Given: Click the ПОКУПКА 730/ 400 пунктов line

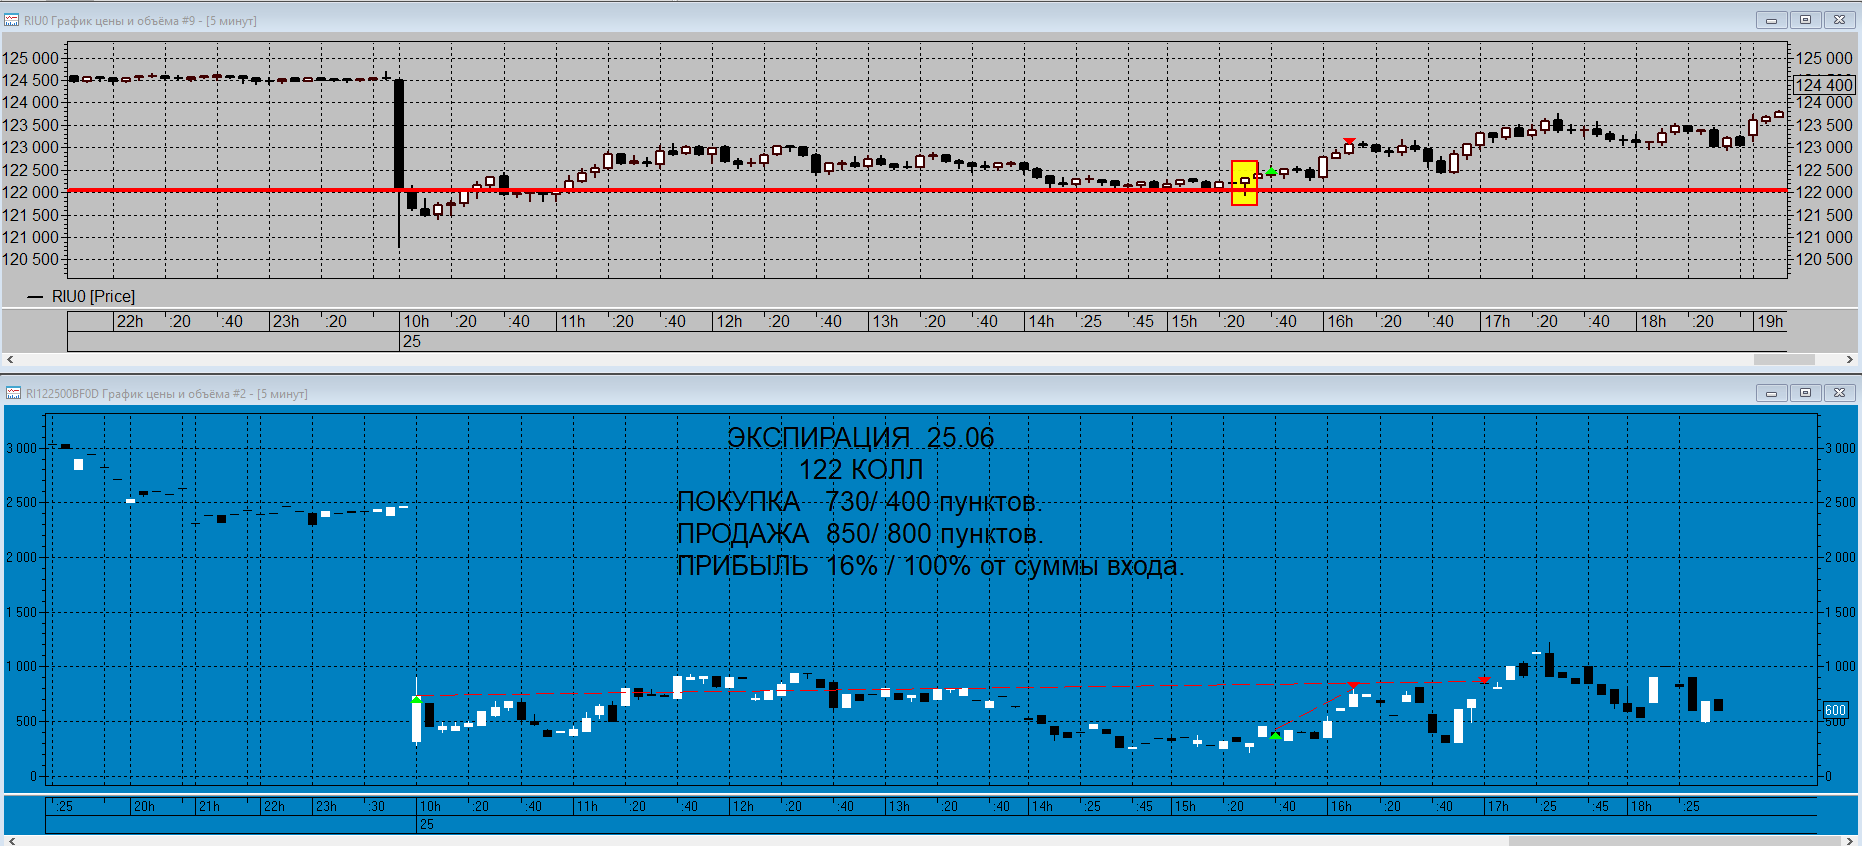Looking at the screenshot, I should point(860,502).
